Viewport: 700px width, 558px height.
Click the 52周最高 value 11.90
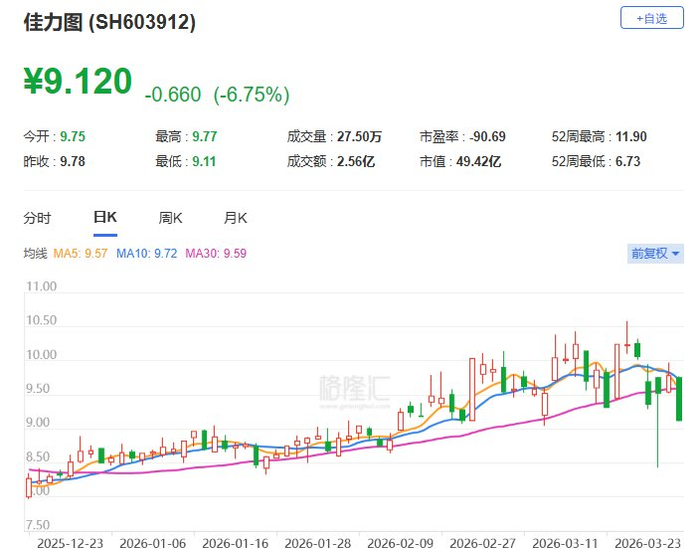(x=631, y=137)
